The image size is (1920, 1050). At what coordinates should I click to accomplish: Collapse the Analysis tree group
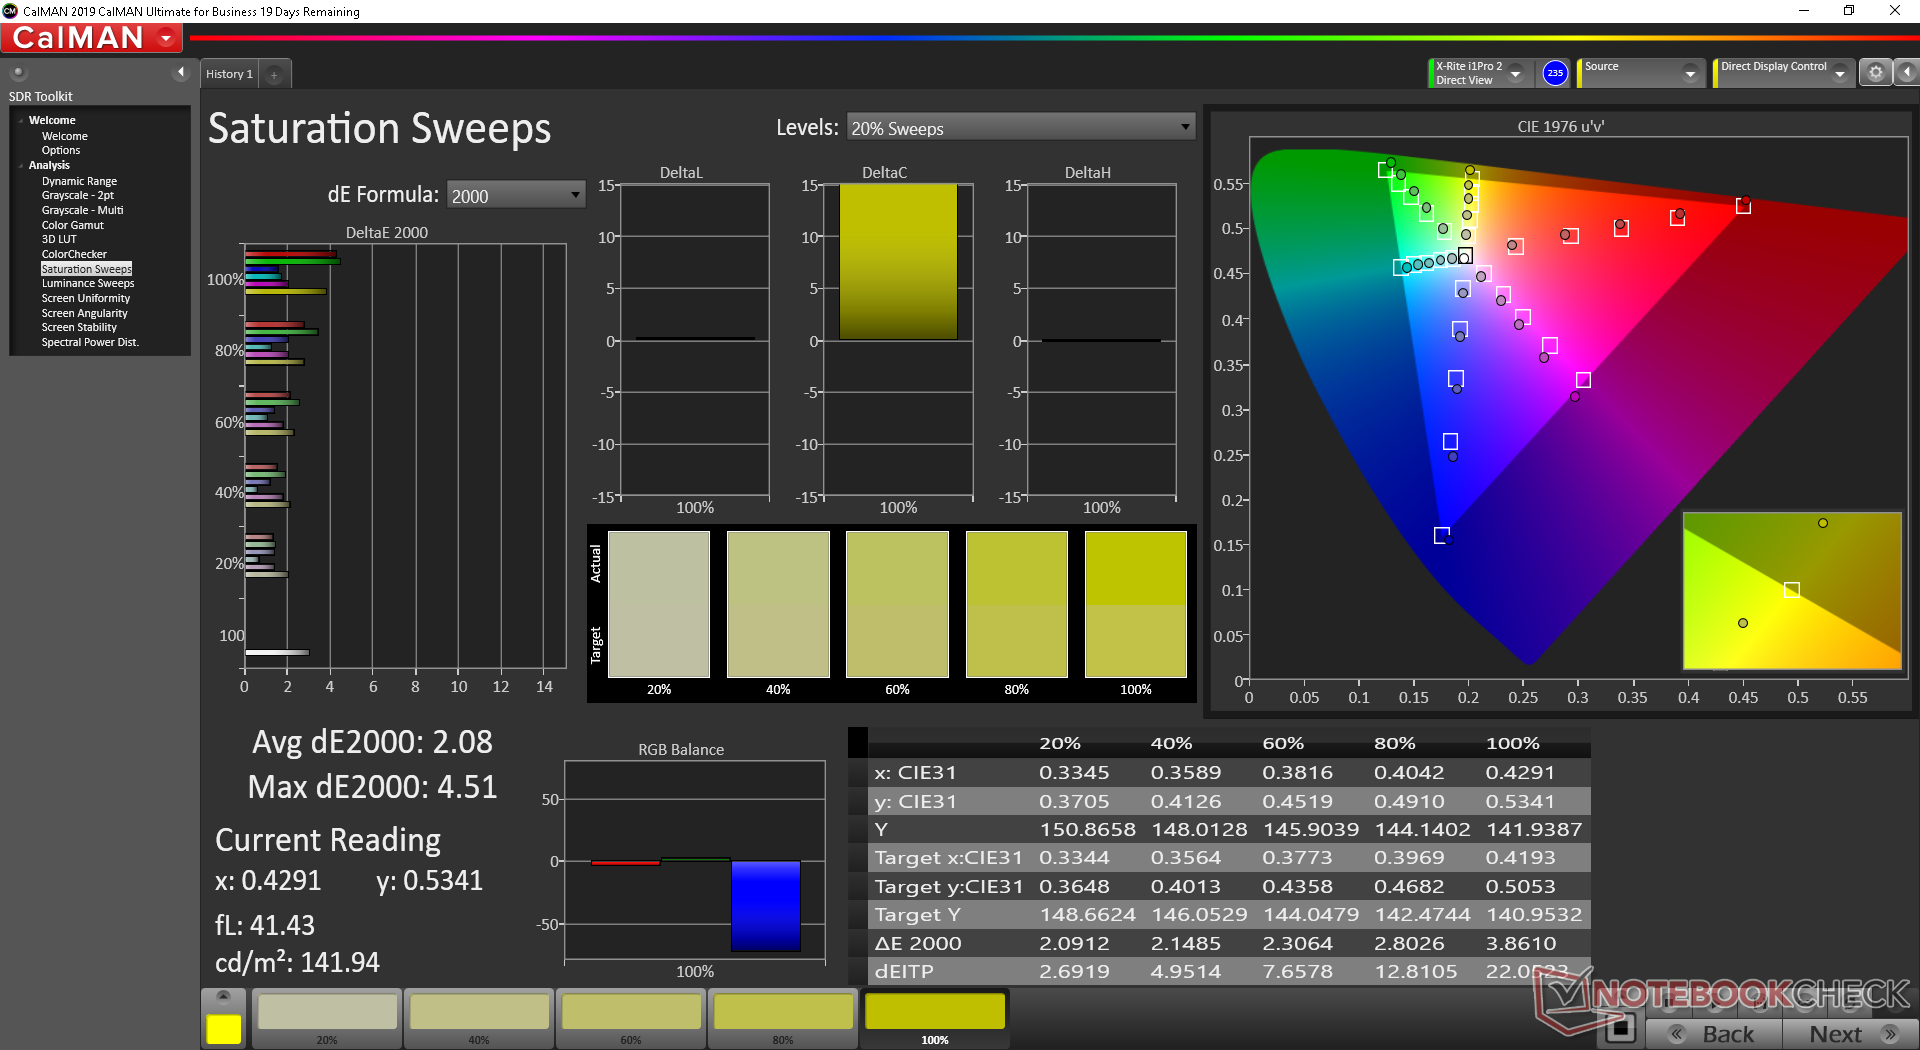(x=21, y=165)
